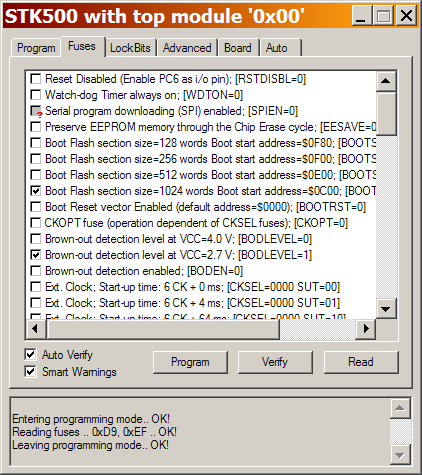Click fuse list scroll left arrow
Viewport: 422px width, 475px height.
click(36, 329)
